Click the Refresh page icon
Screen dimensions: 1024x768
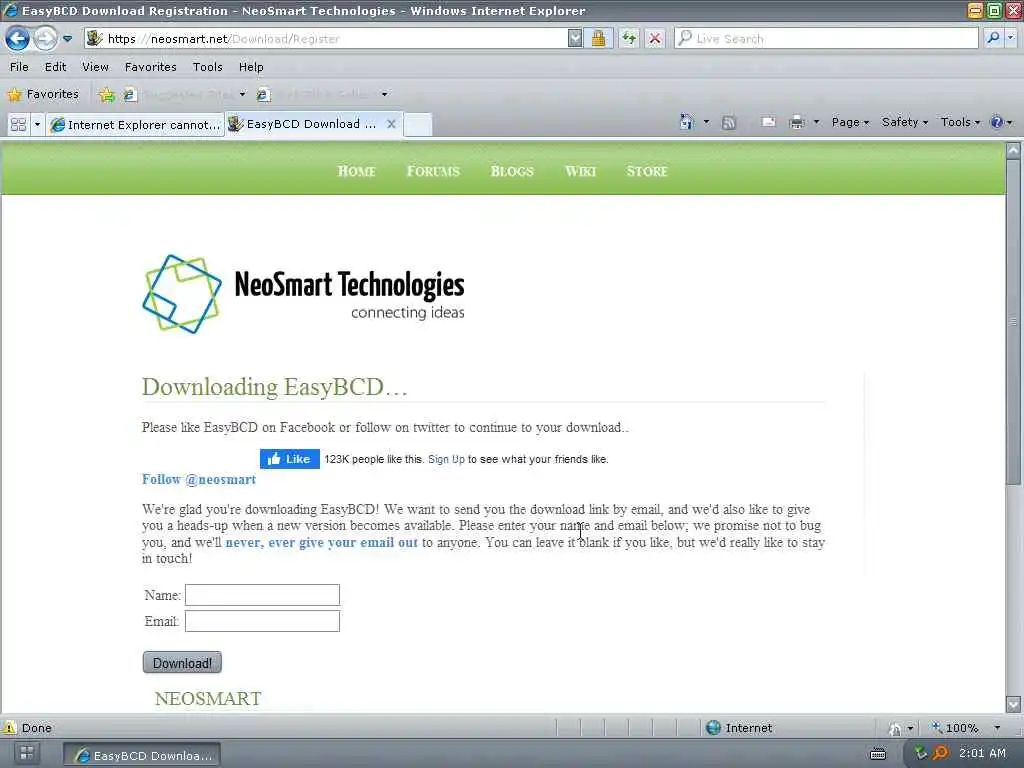pos(629,39)
